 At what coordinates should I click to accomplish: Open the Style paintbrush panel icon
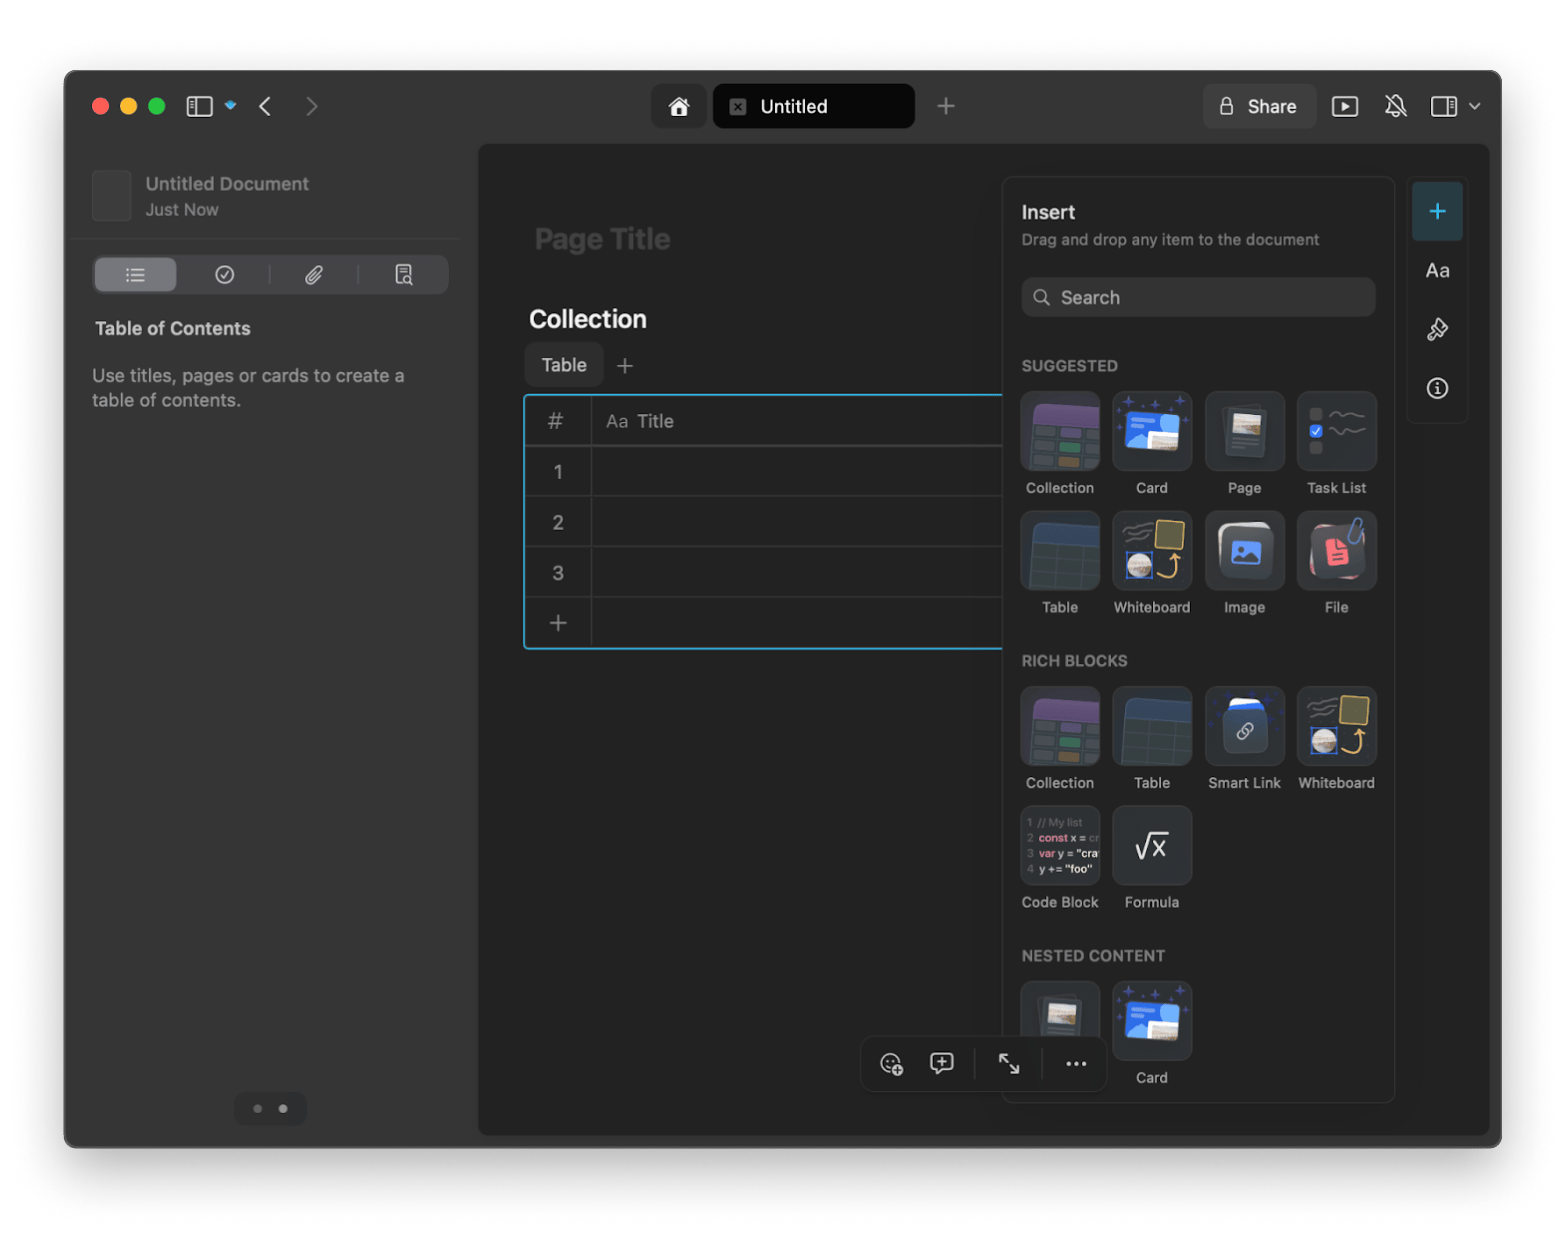[1437, 330]
